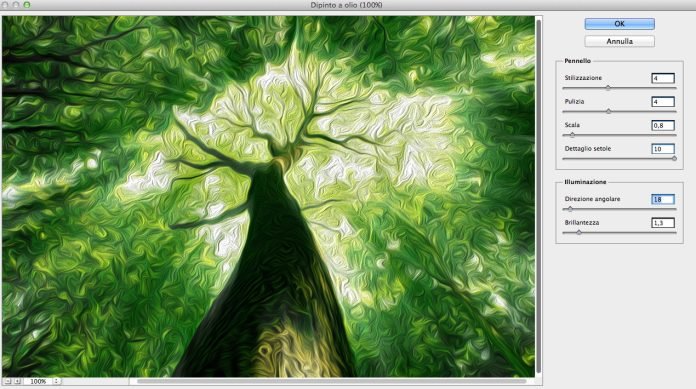Confirm the oil paint filter with OK
This screenshot has width=696, height=389.
(619, 24)
